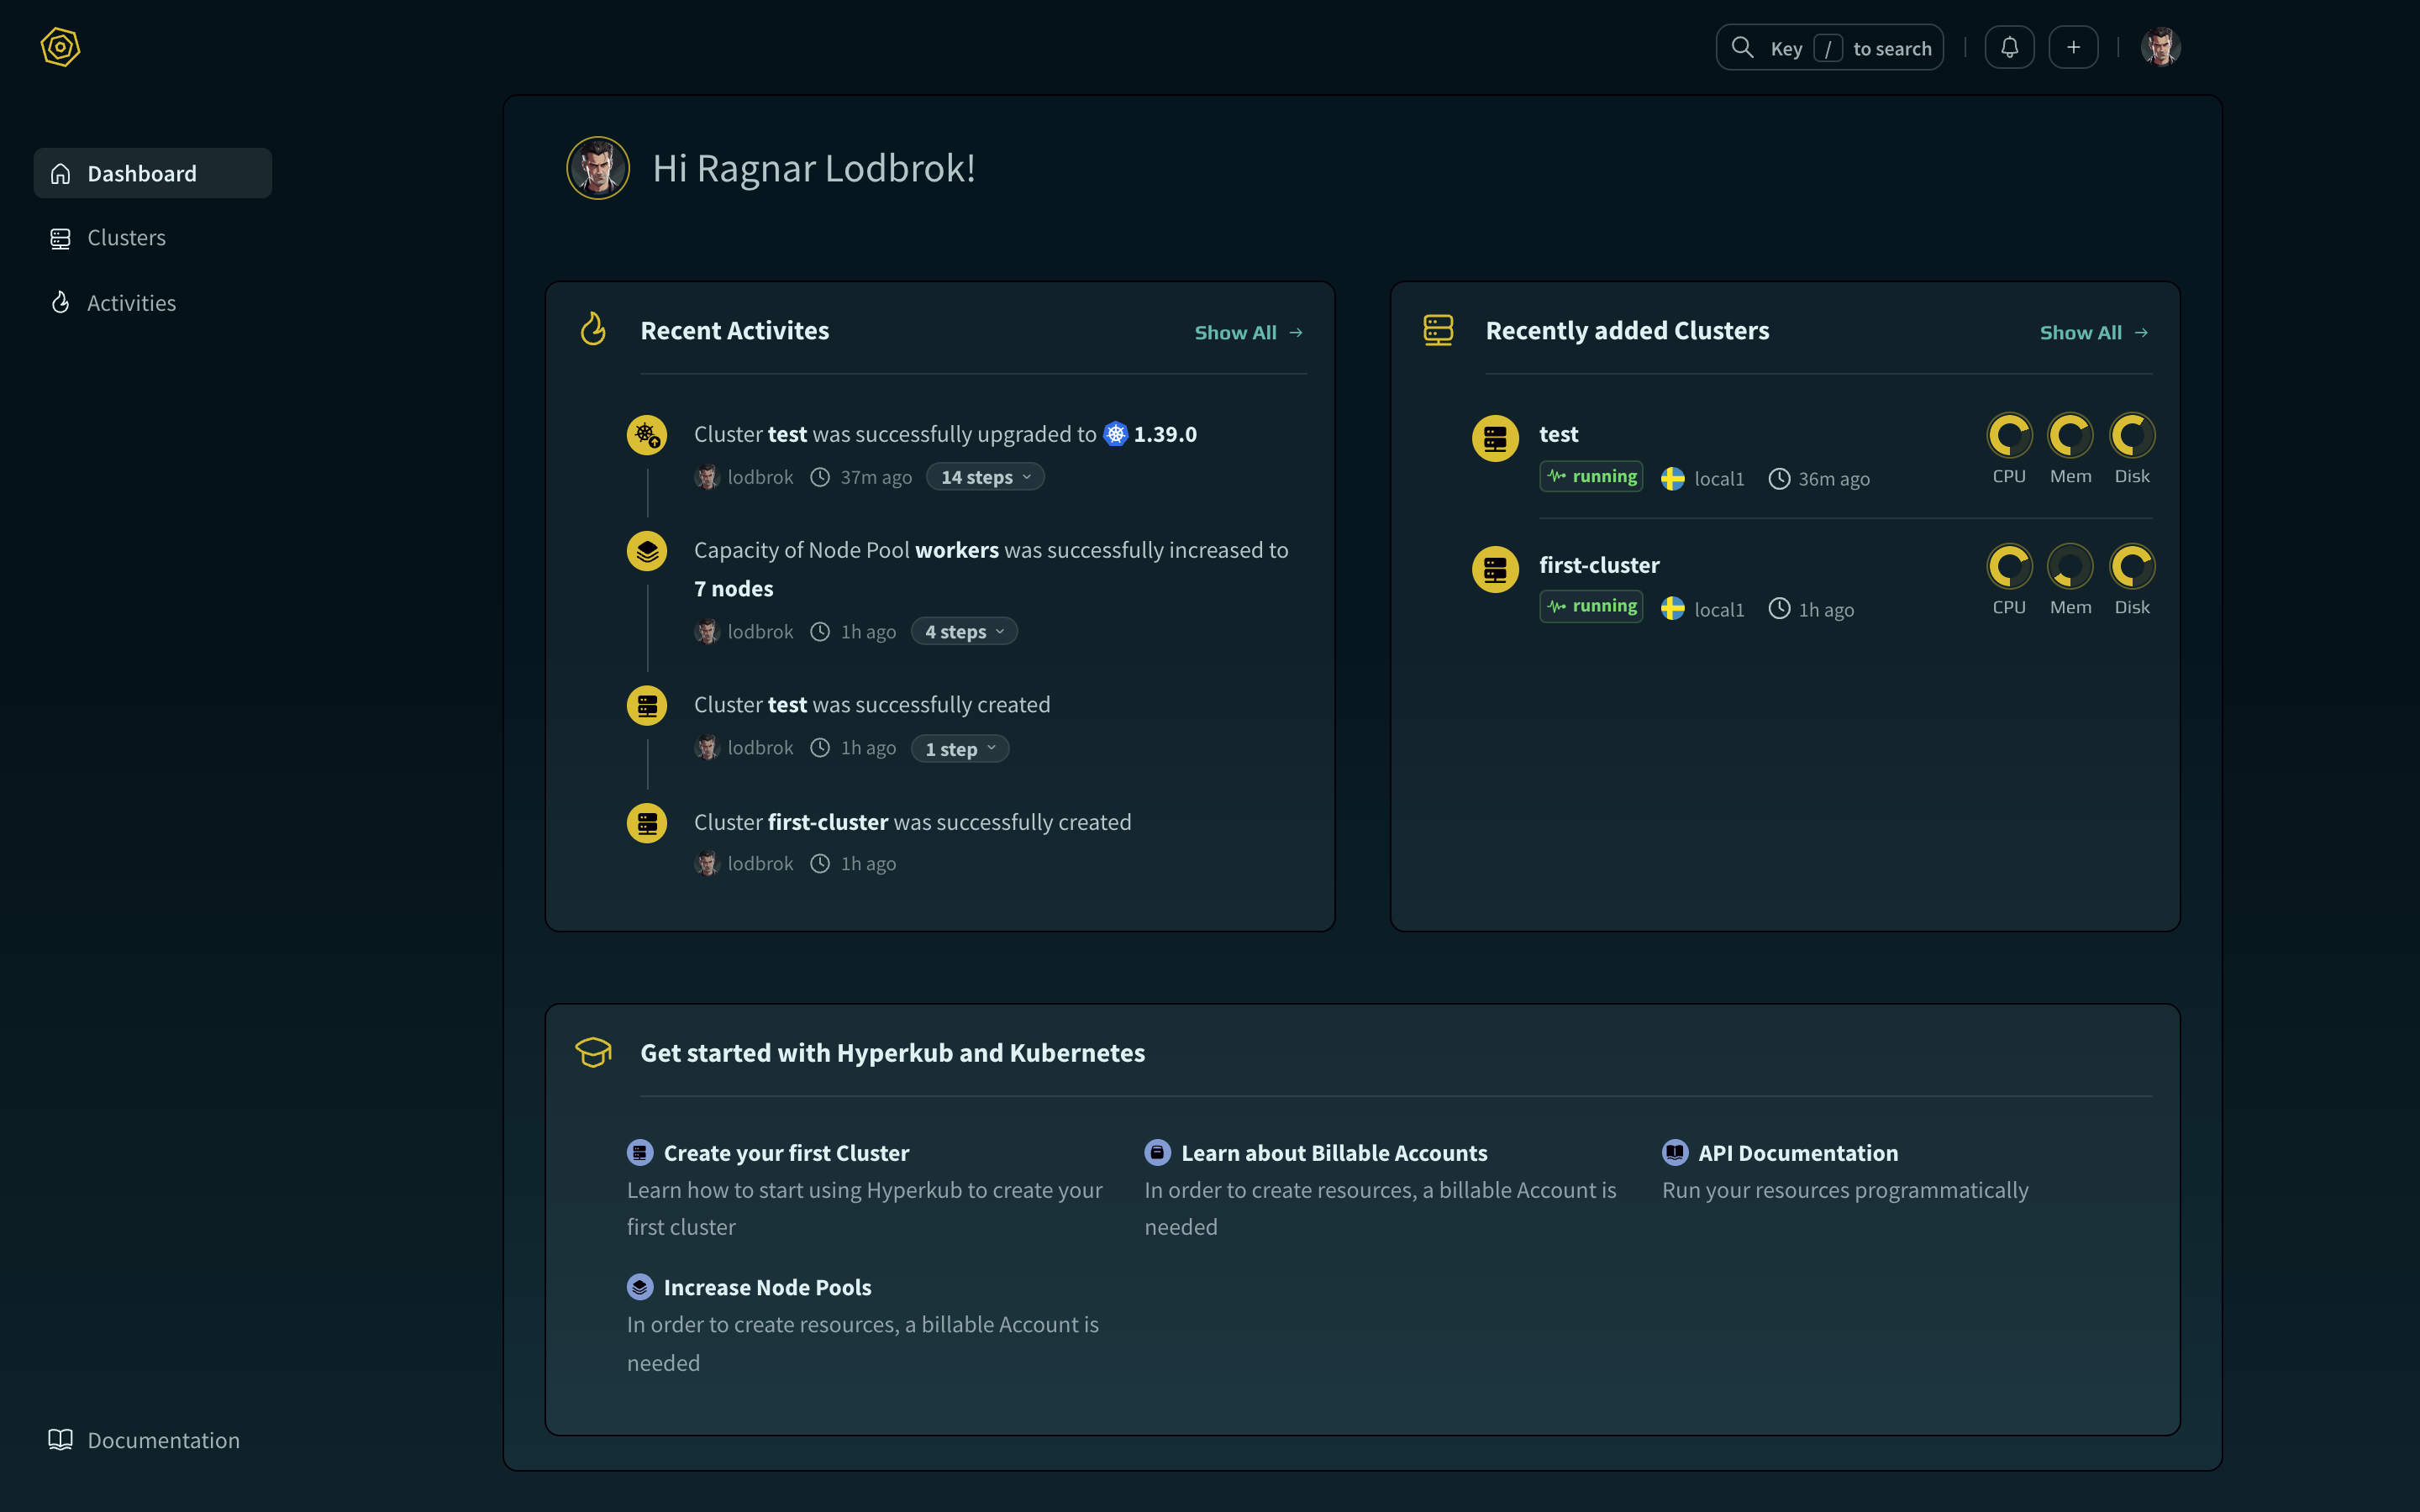Click the search magnifier icon
This screenshot has height=1512, width=2420.
click(x=1742, y=47)
